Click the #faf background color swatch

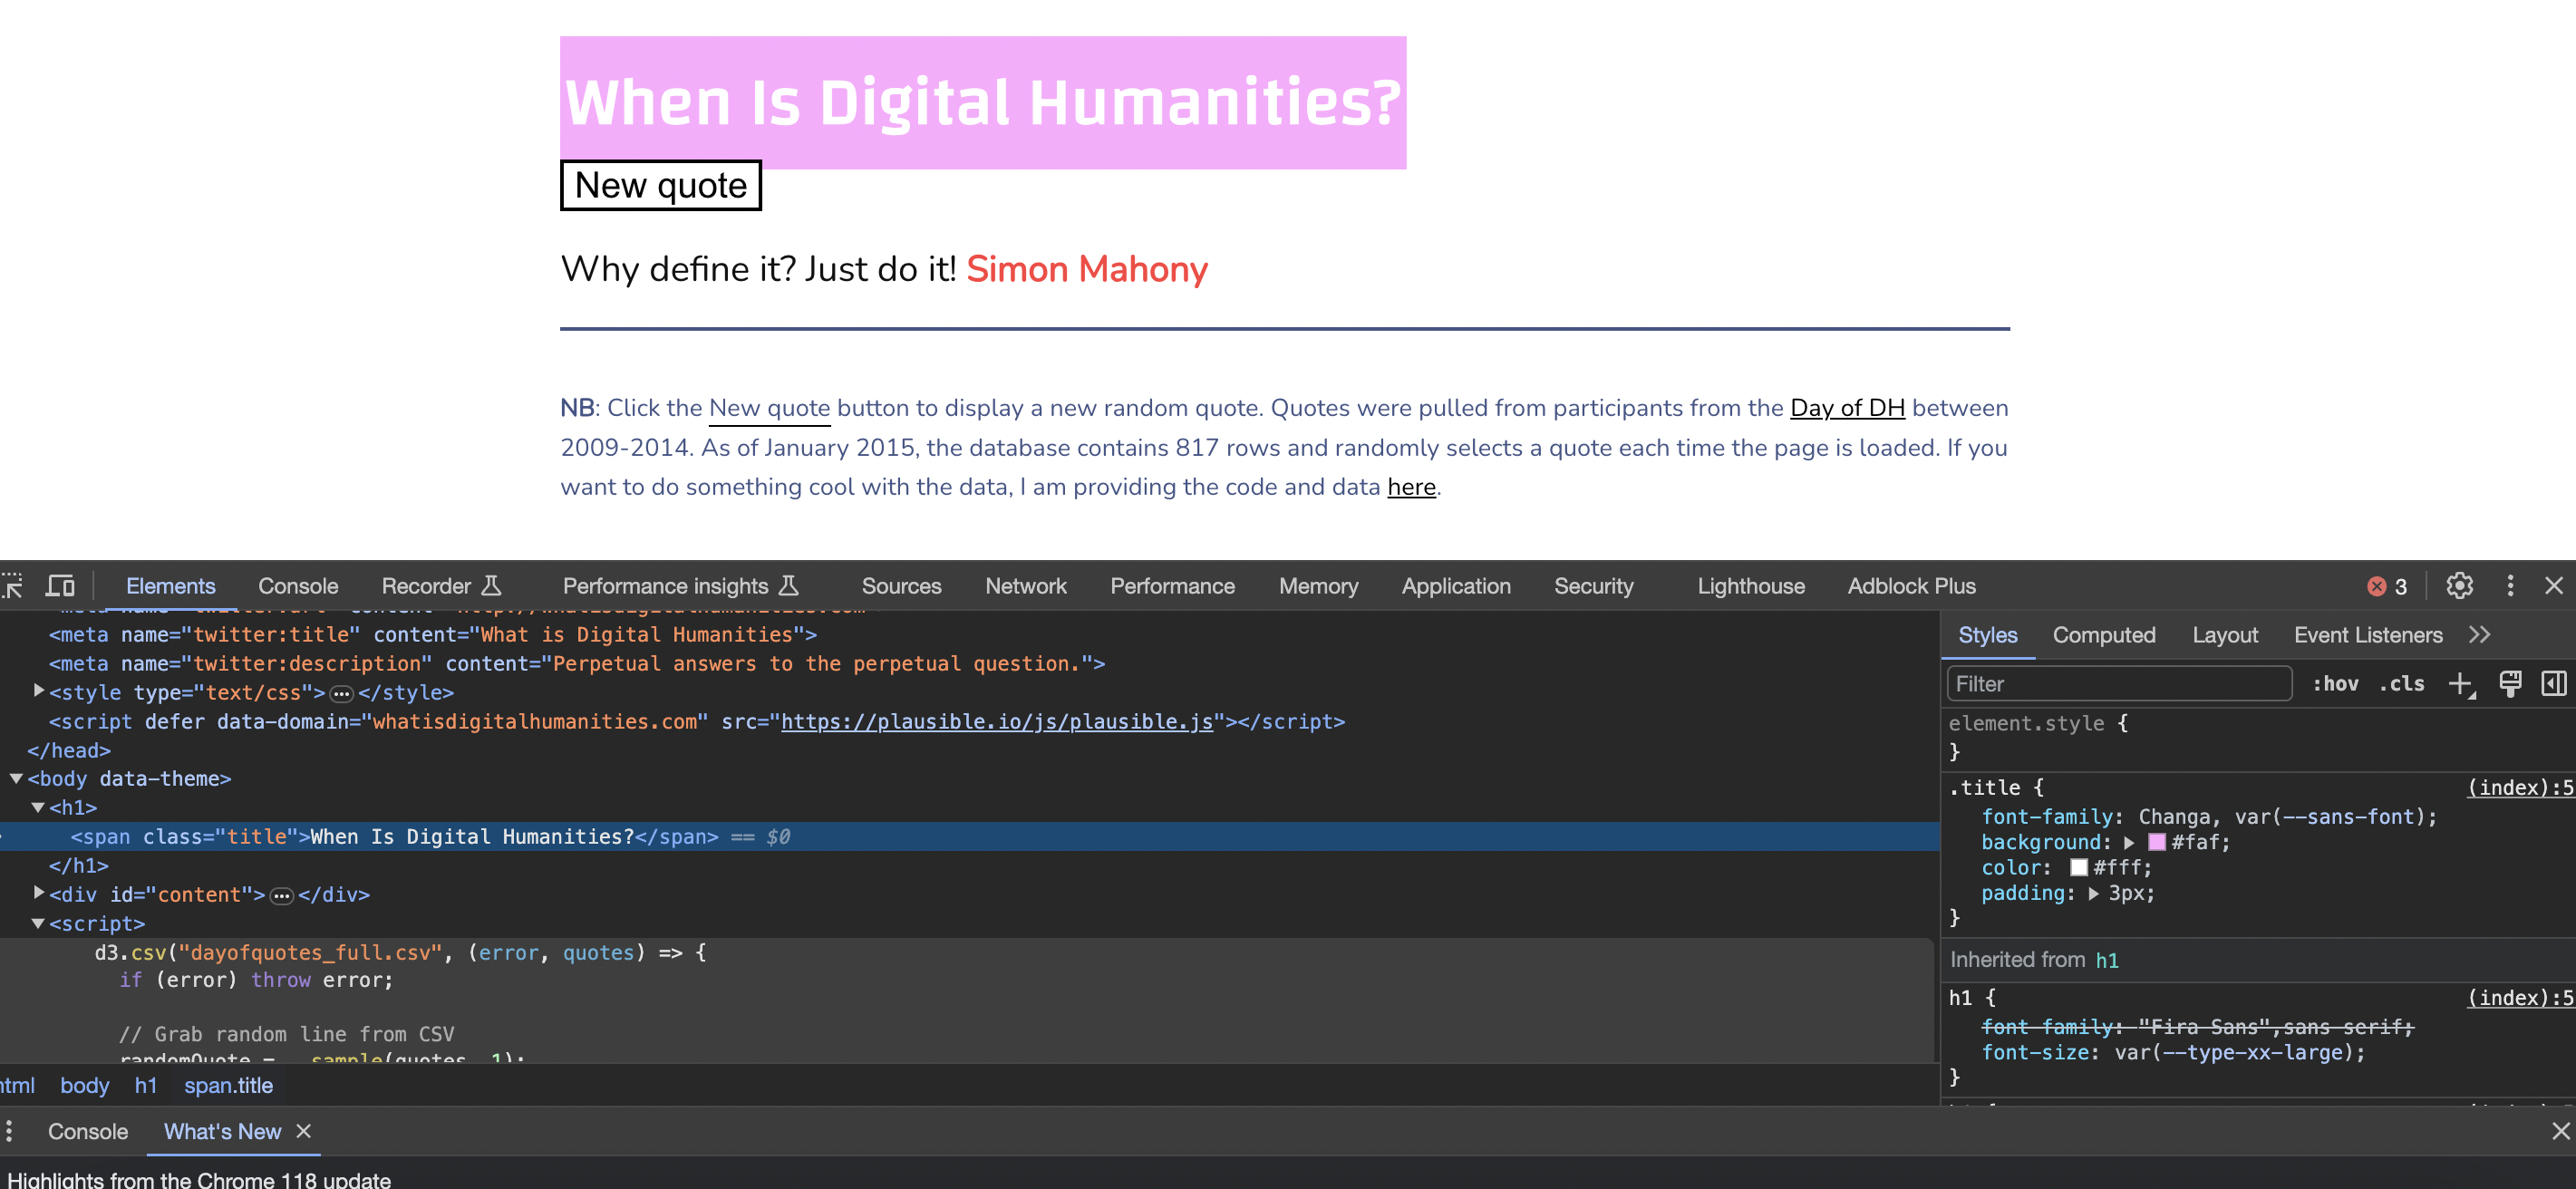2156,842
